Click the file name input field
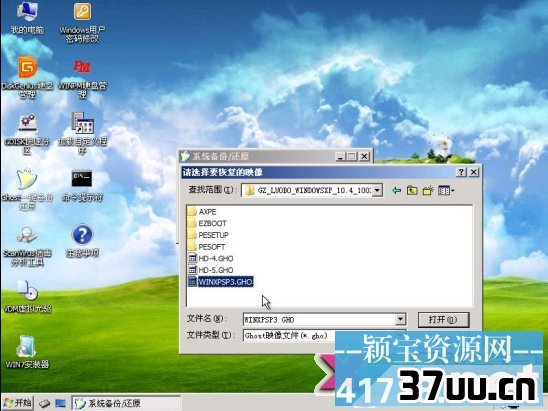 pos(320,319)
